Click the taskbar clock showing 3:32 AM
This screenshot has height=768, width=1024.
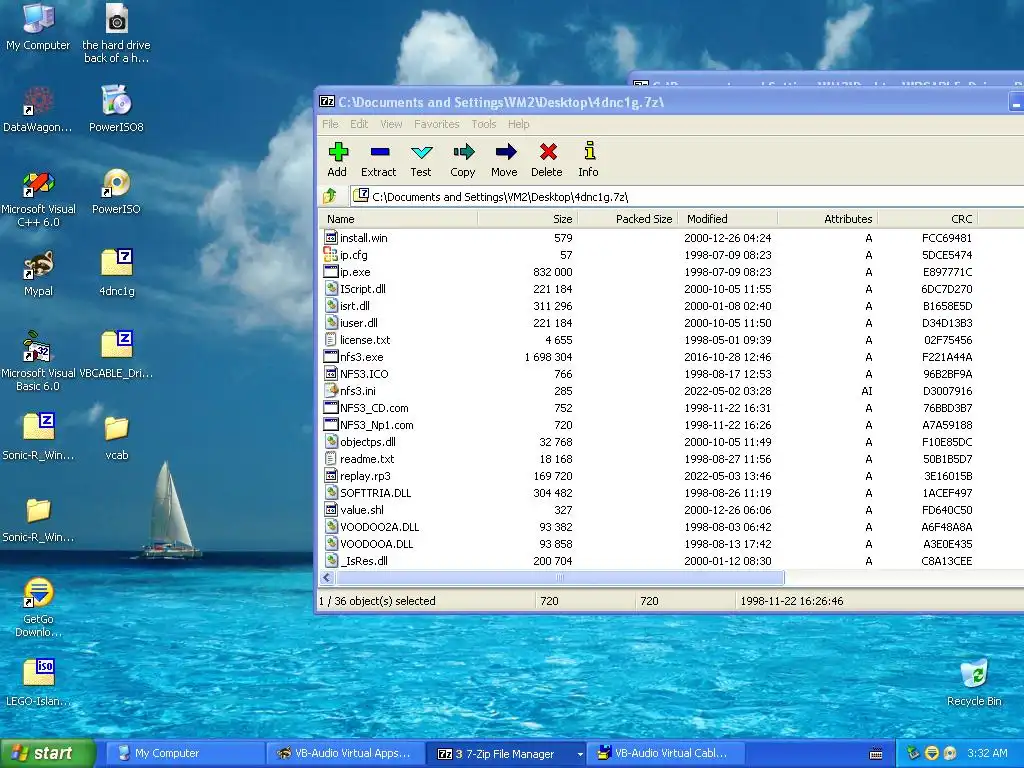coord(987,753)
